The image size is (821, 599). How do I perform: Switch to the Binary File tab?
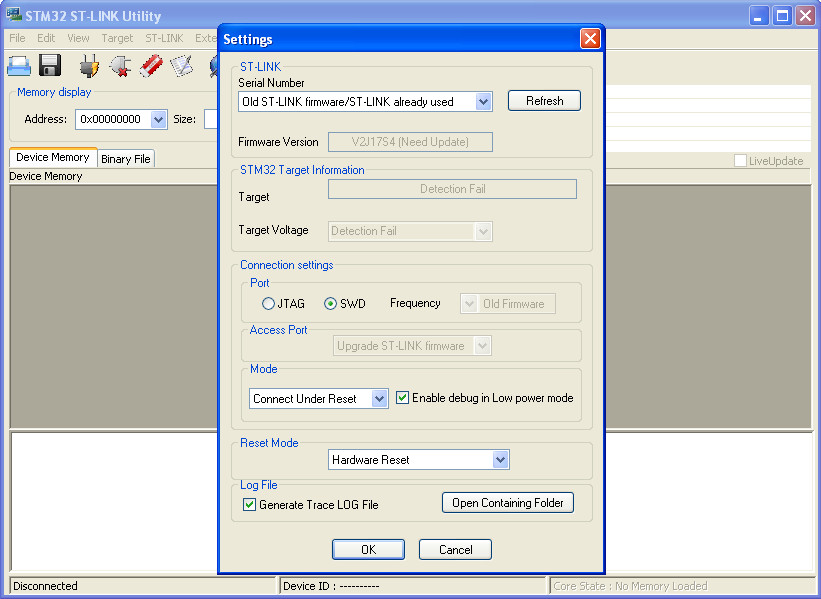(x=126, y=159)
